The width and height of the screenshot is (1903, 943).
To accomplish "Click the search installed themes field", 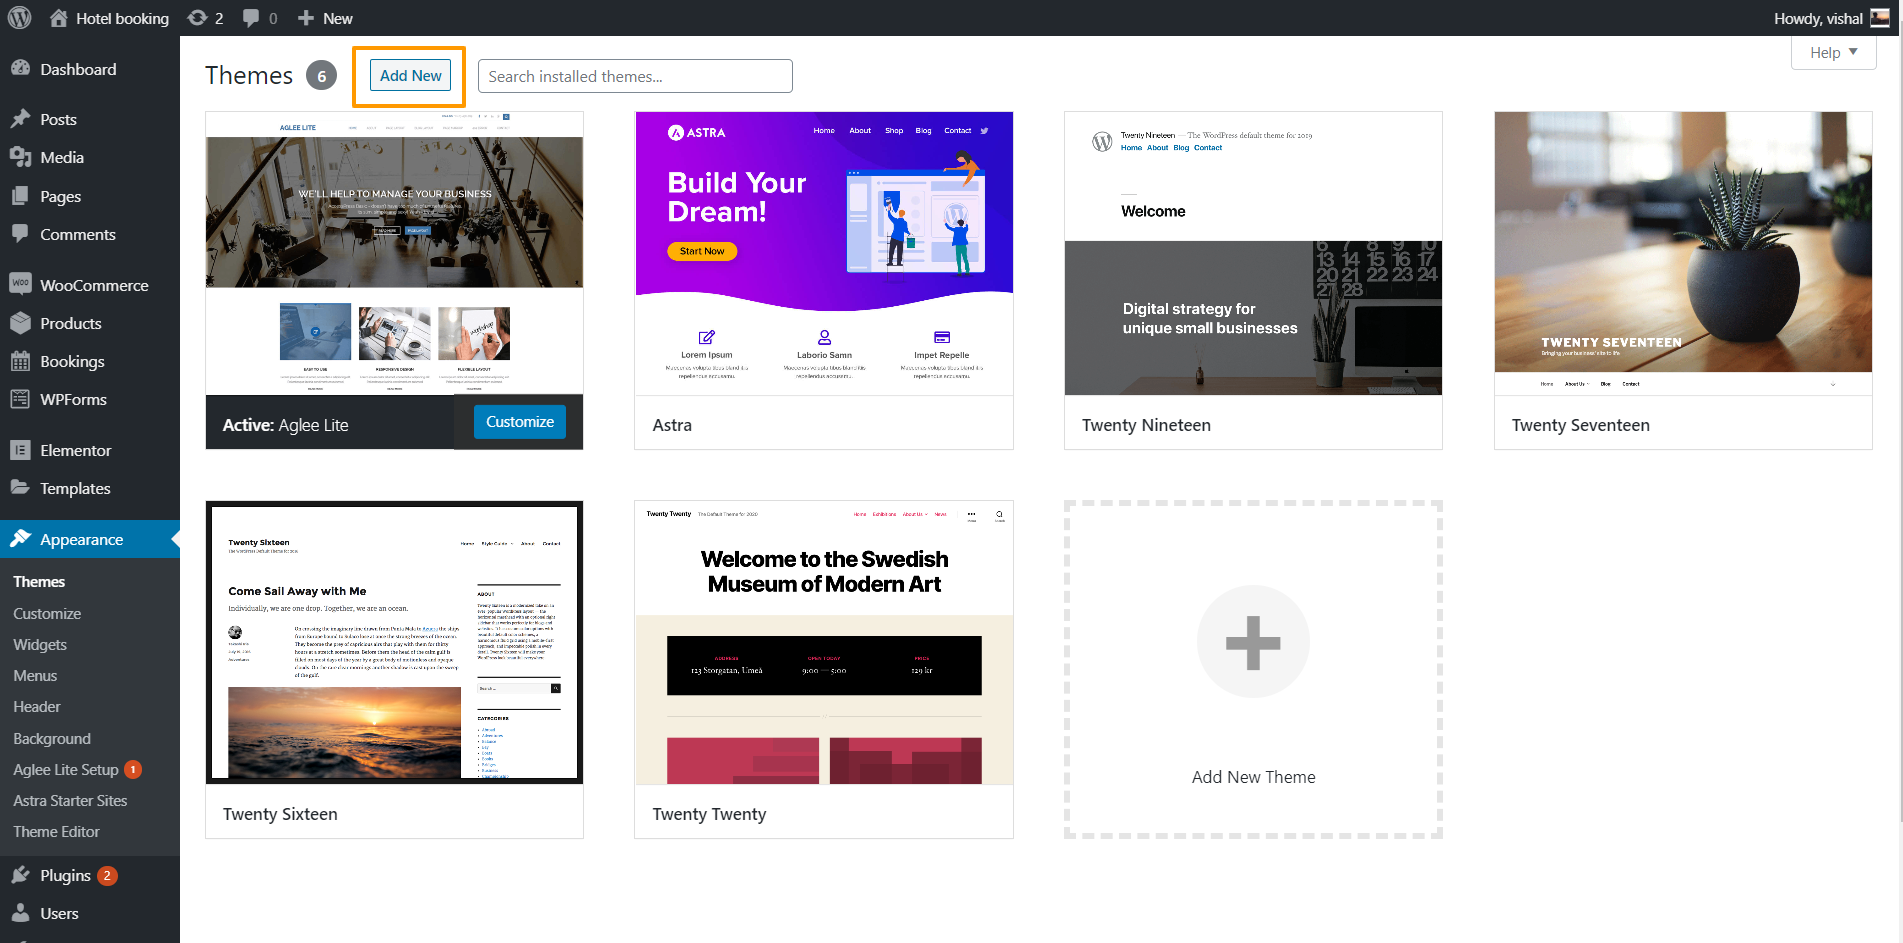I will (x=635, y=76).
